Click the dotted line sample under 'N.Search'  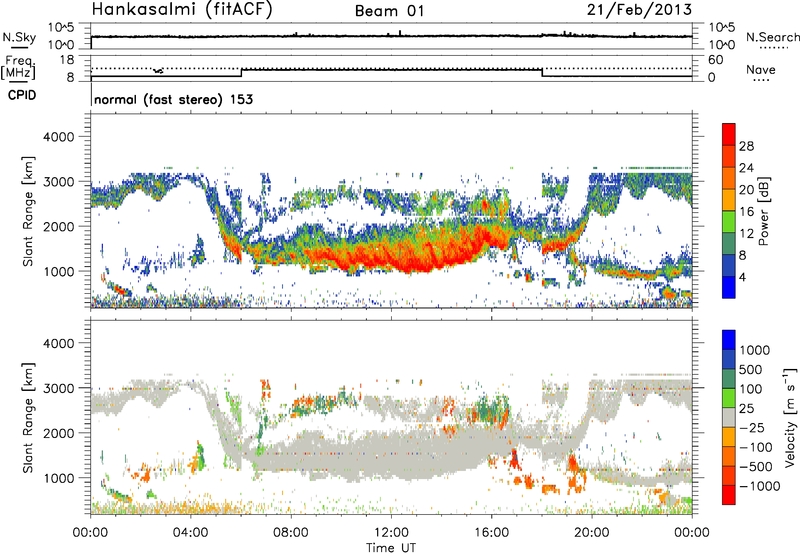coord(774,48)
